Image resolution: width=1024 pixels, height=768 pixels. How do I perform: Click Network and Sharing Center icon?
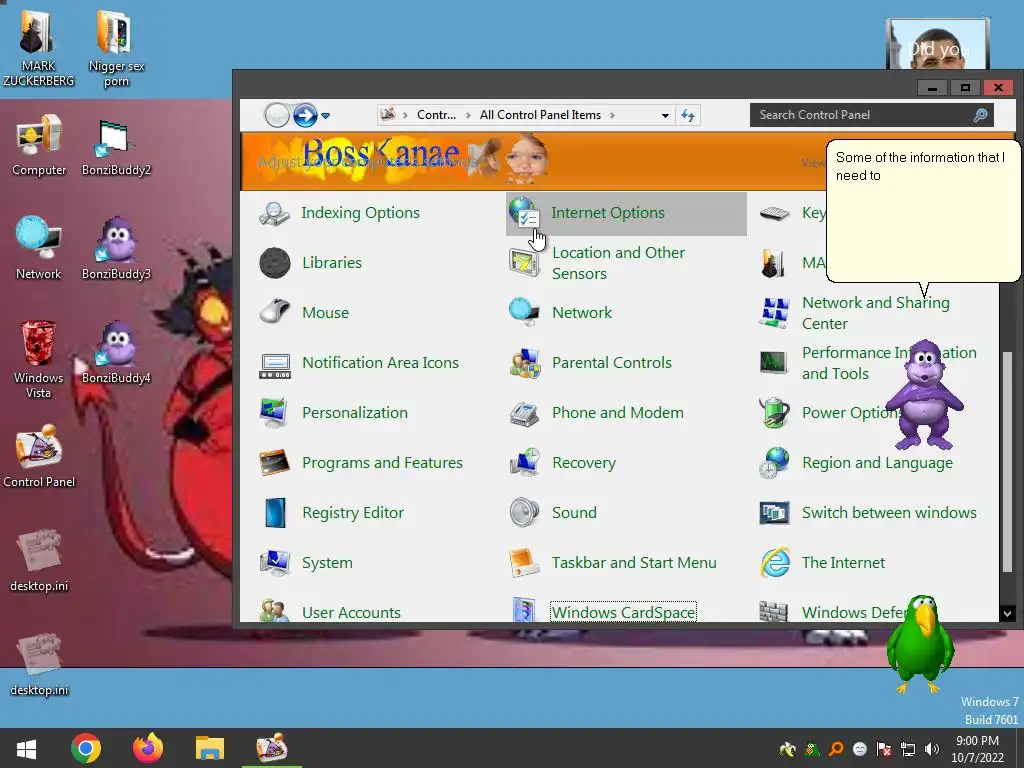click(x=775, y=313)
